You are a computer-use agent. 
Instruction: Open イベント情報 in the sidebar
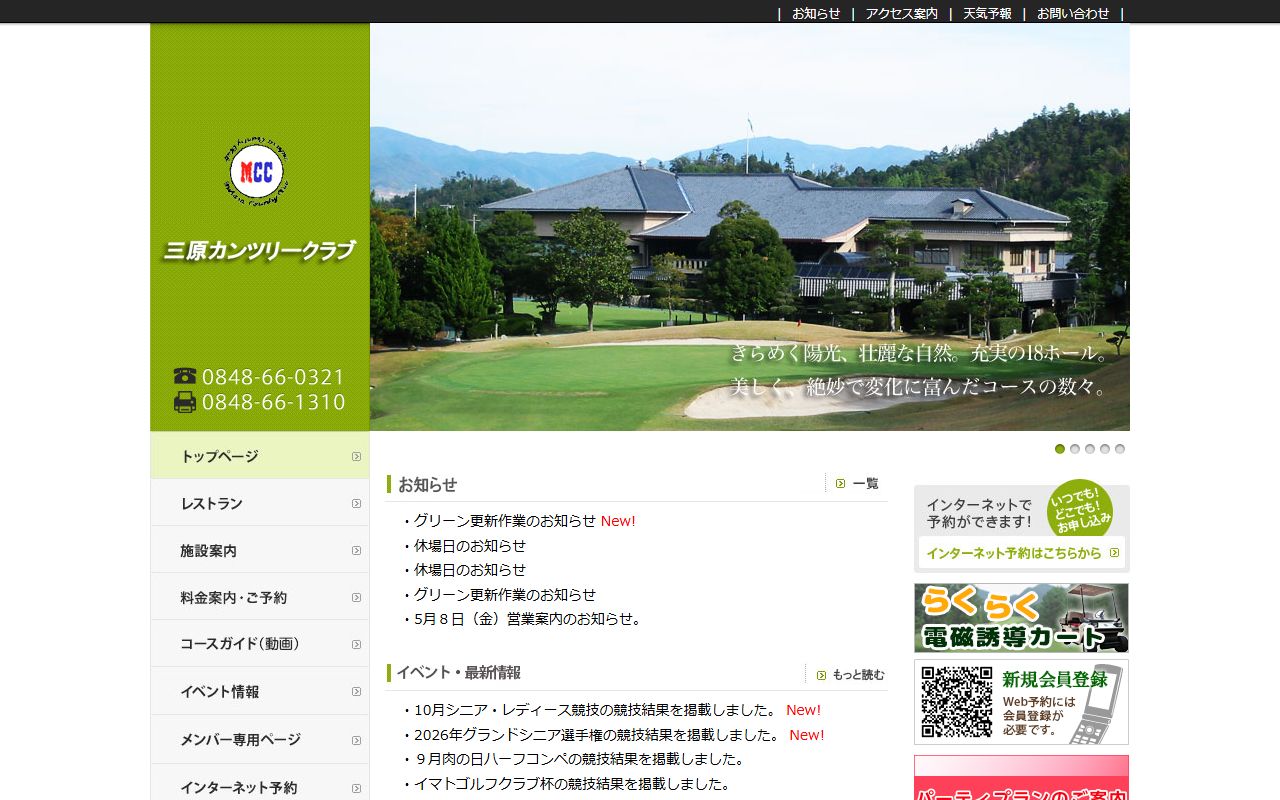[x=260, y=691]
